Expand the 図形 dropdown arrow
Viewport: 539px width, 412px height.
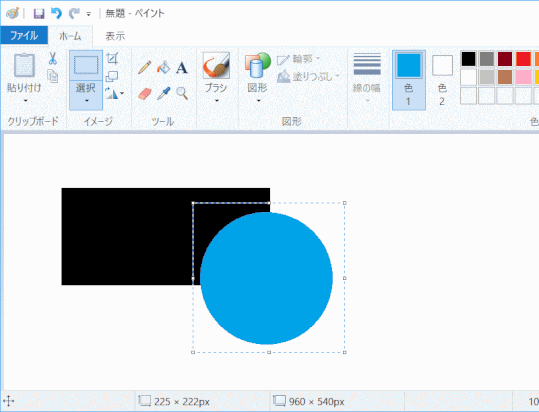pyautogui.click(x=258, y=101)
